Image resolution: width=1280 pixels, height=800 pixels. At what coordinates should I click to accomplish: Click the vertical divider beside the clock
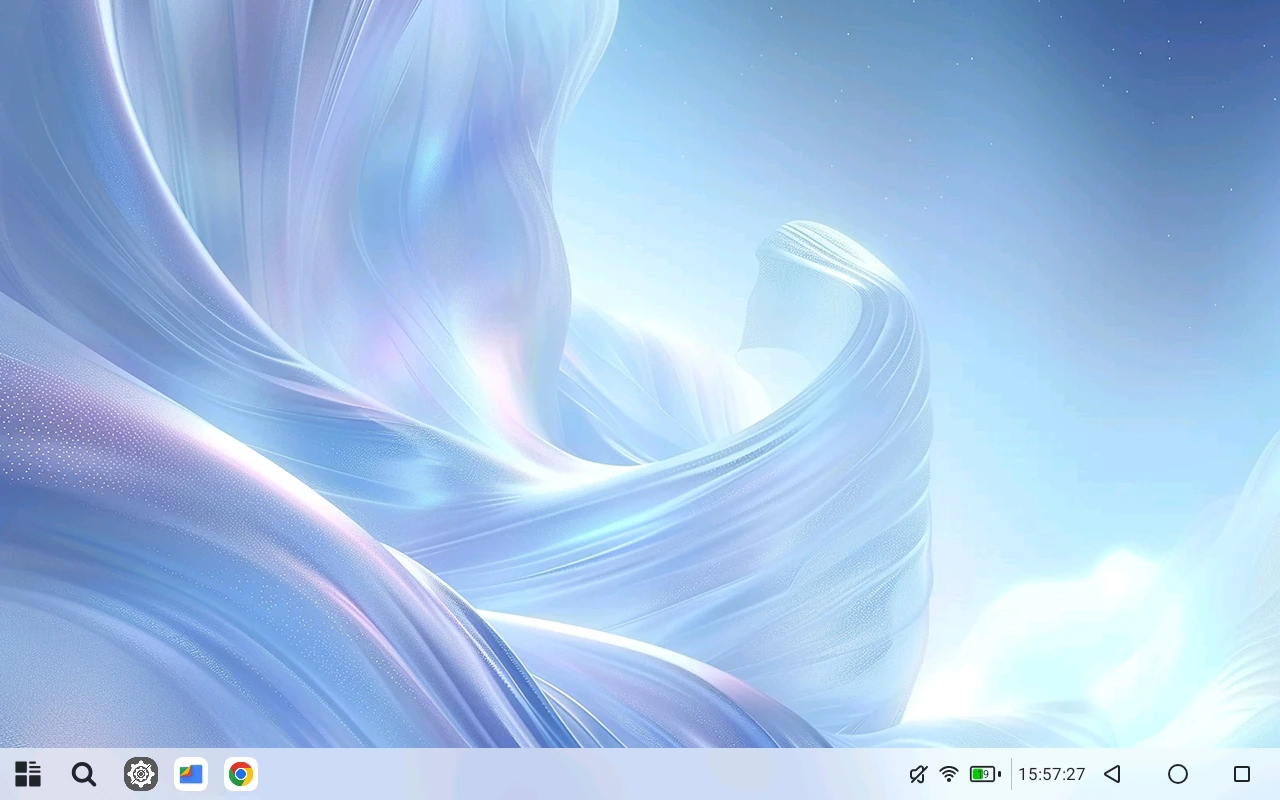tap(1011, 774)
